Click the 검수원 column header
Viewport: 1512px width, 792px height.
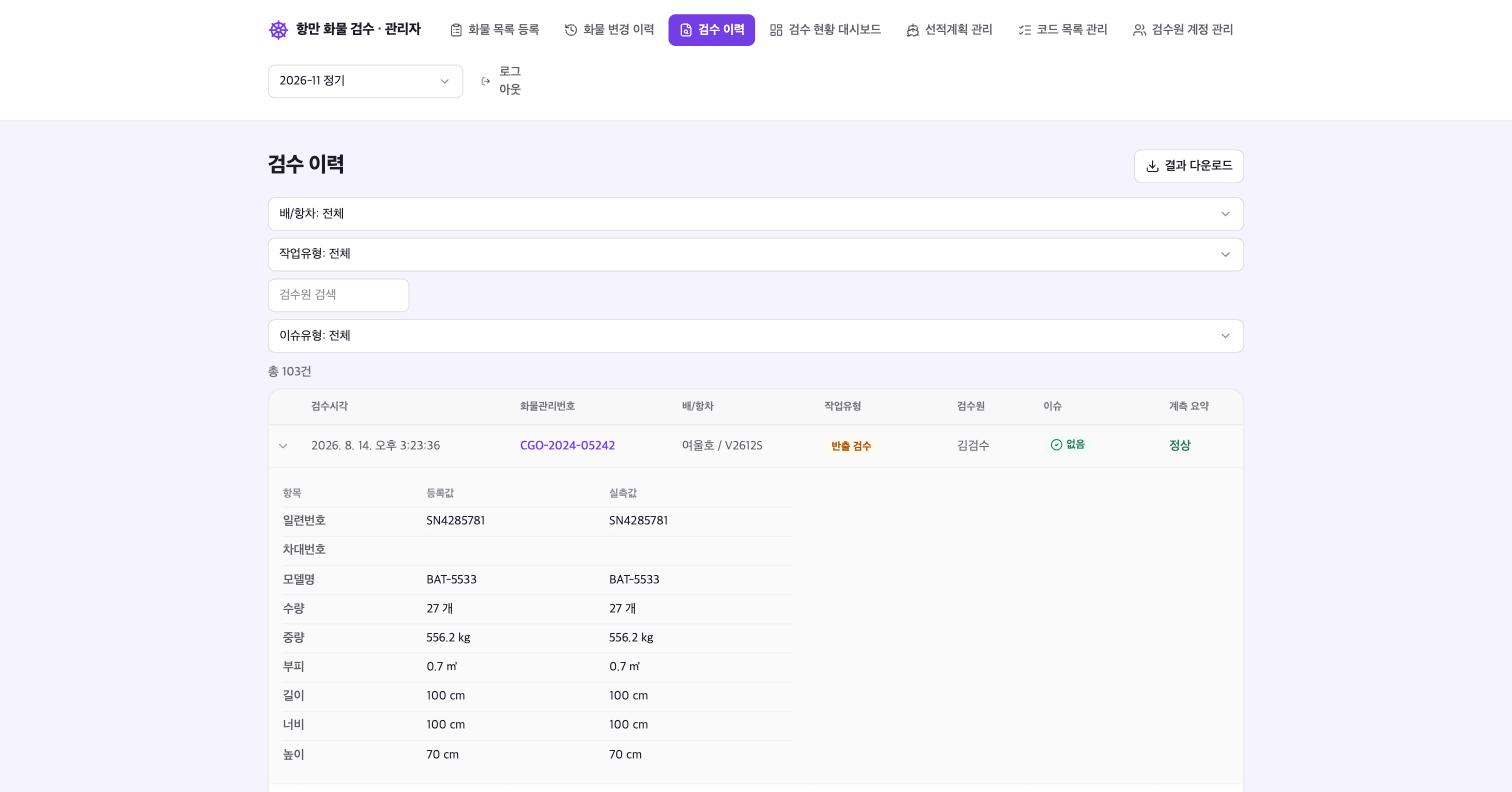click(970, 407)
